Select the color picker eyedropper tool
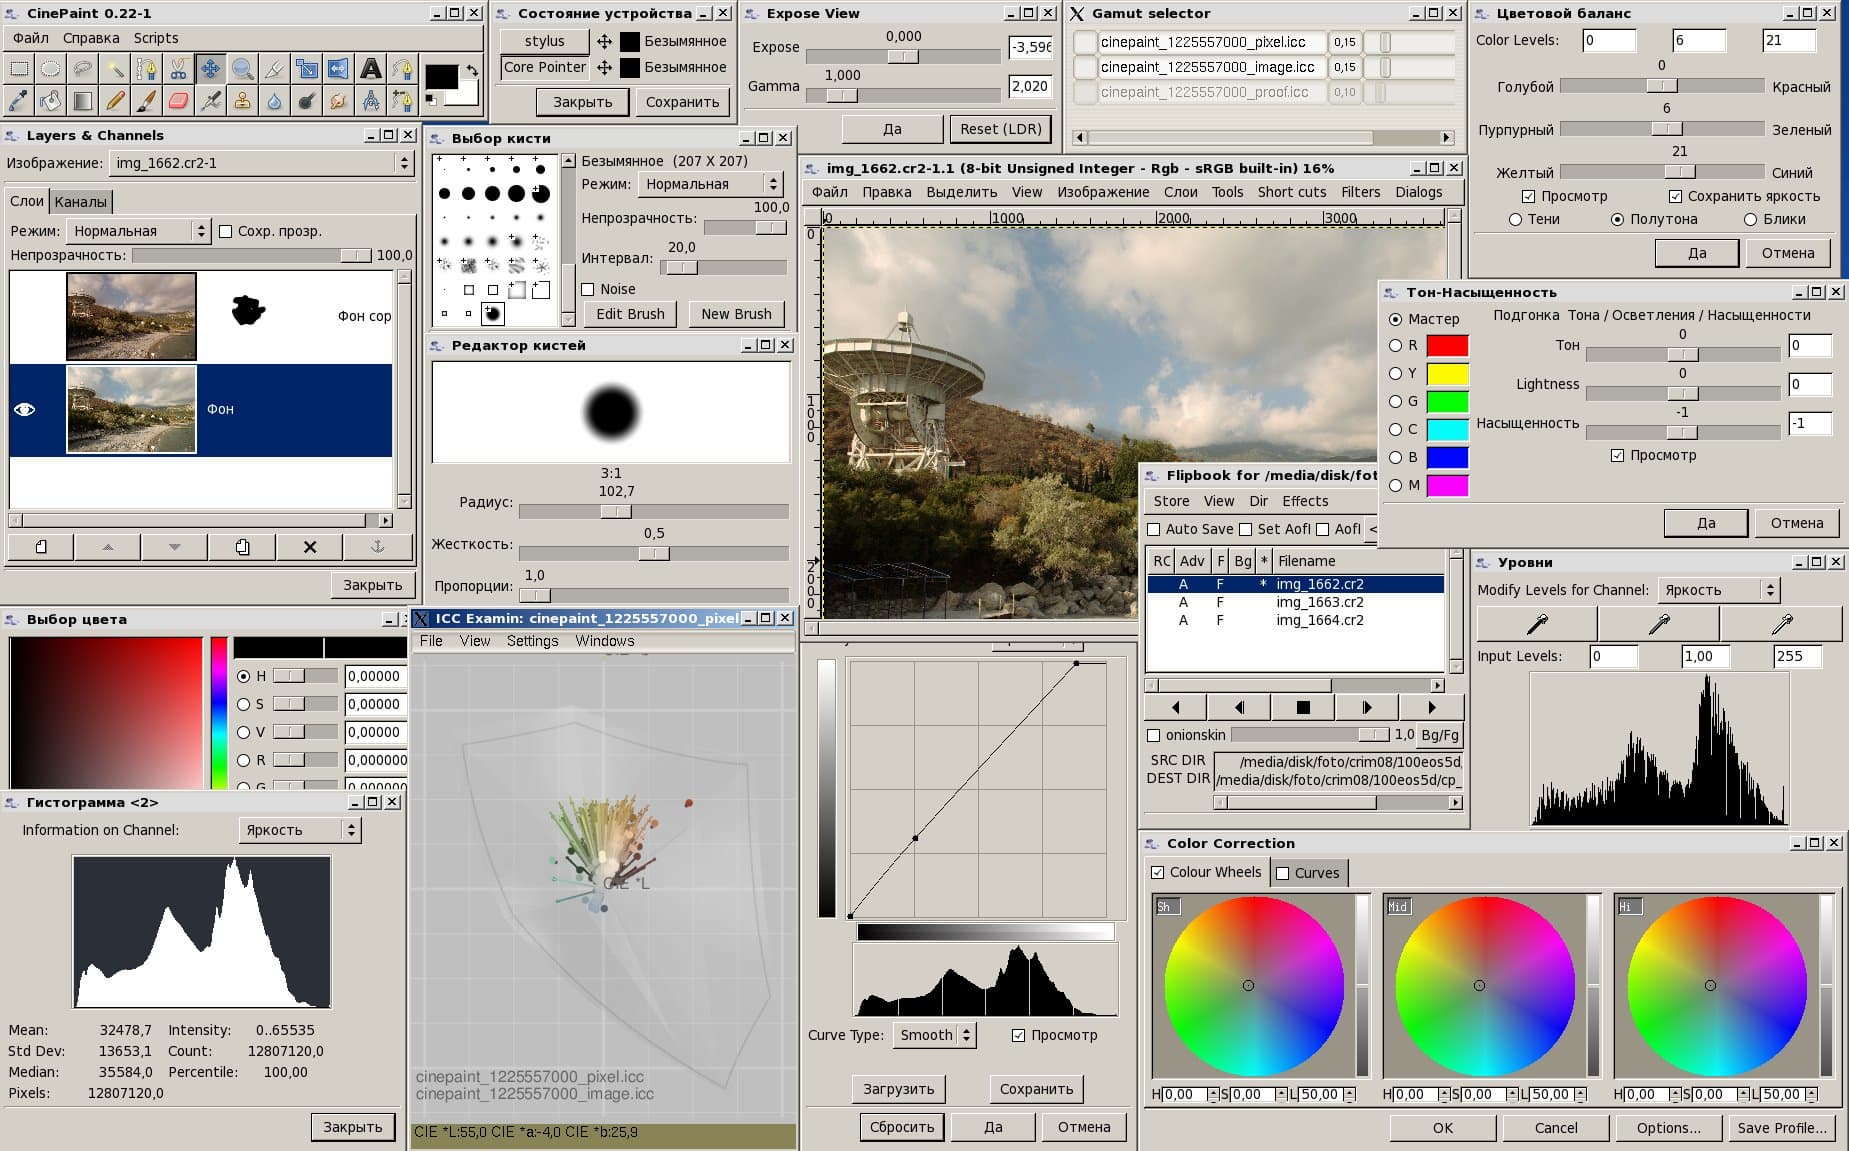The image size is (1849, 1151). point(19,101)
